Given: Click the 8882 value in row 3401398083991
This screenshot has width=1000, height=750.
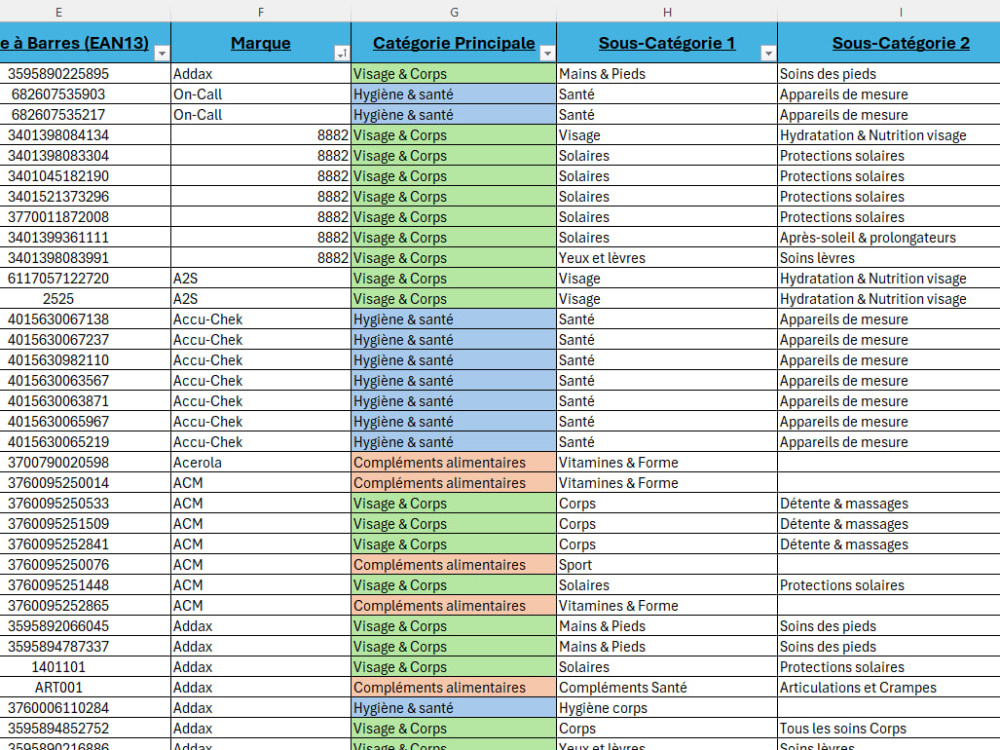Looking at the screenshot, I should coord(261,258).
